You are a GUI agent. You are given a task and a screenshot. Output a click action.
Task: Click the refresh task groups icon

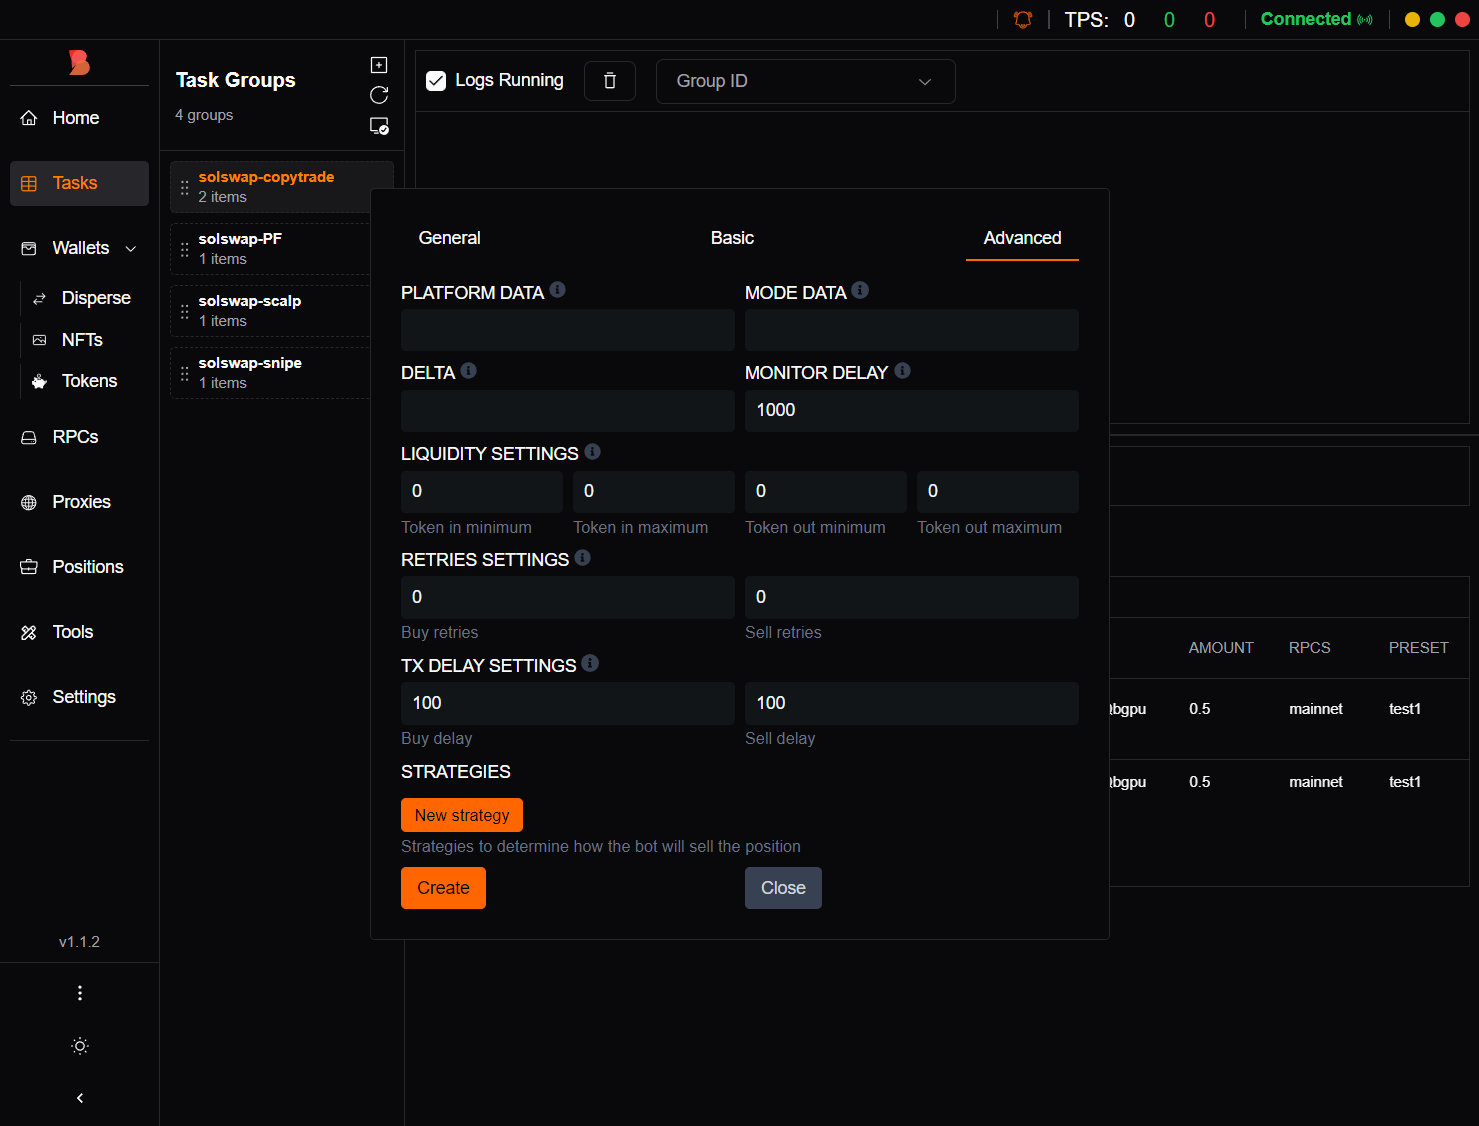coord(379,95)
